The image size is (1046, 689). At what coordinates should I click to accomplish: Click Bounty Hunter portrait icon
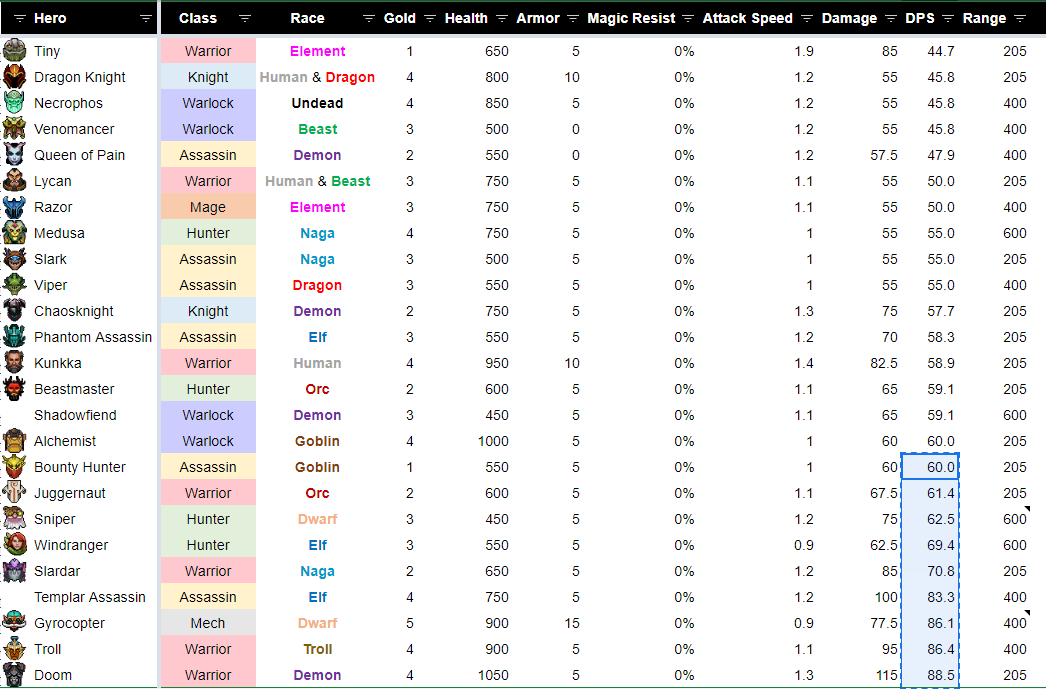tap(14, 467)
